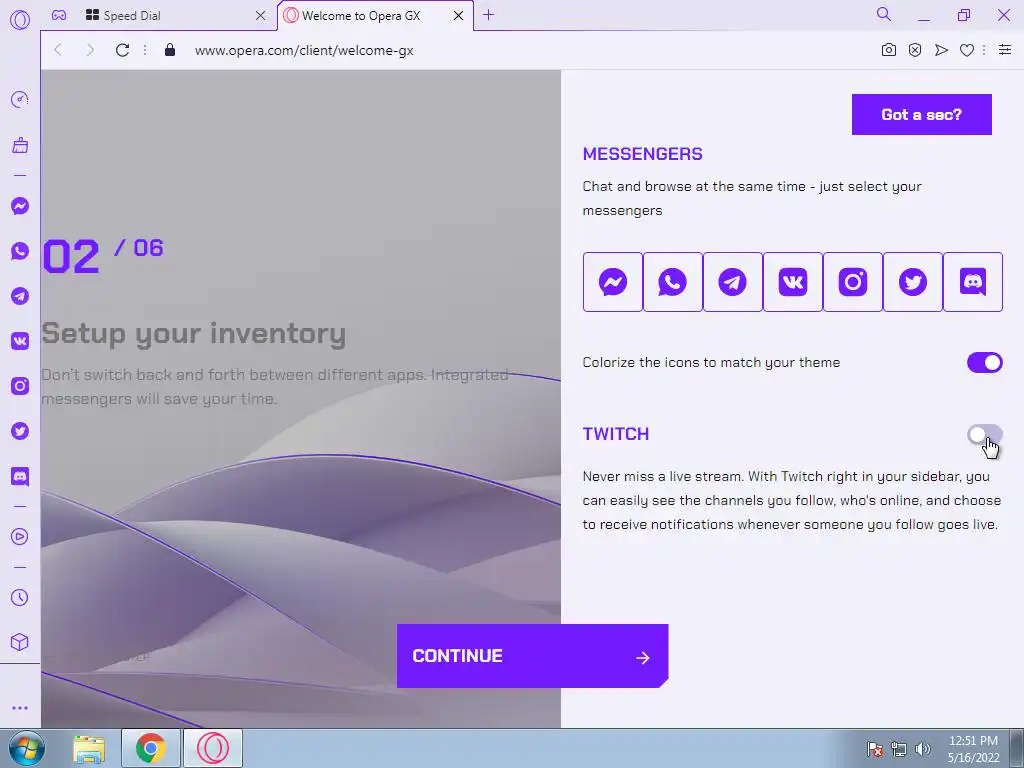Enable the Twitch sidebar toggle

coord(985,434)
